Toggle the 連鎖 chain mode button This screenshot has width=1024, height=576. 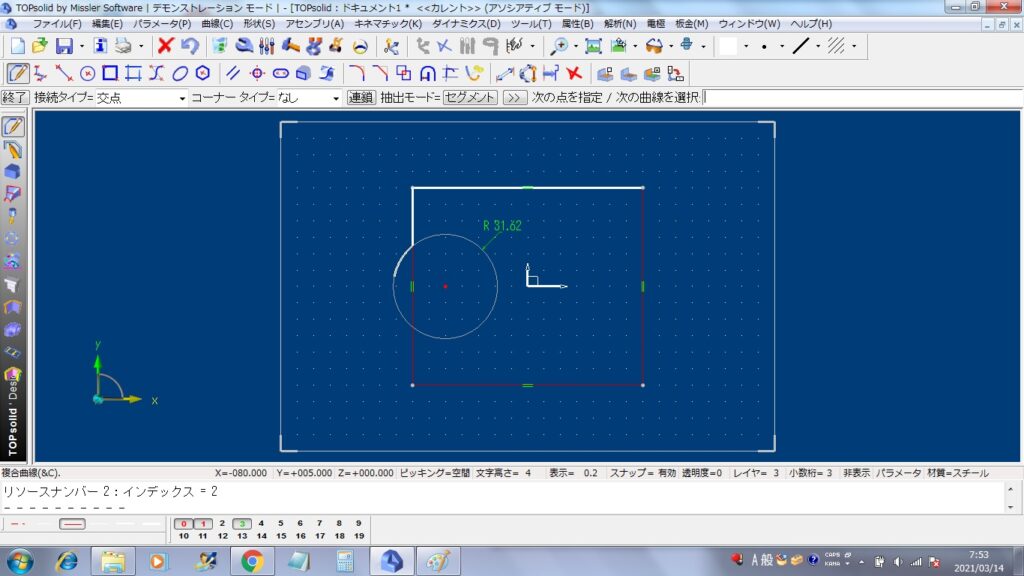[360, 98]
